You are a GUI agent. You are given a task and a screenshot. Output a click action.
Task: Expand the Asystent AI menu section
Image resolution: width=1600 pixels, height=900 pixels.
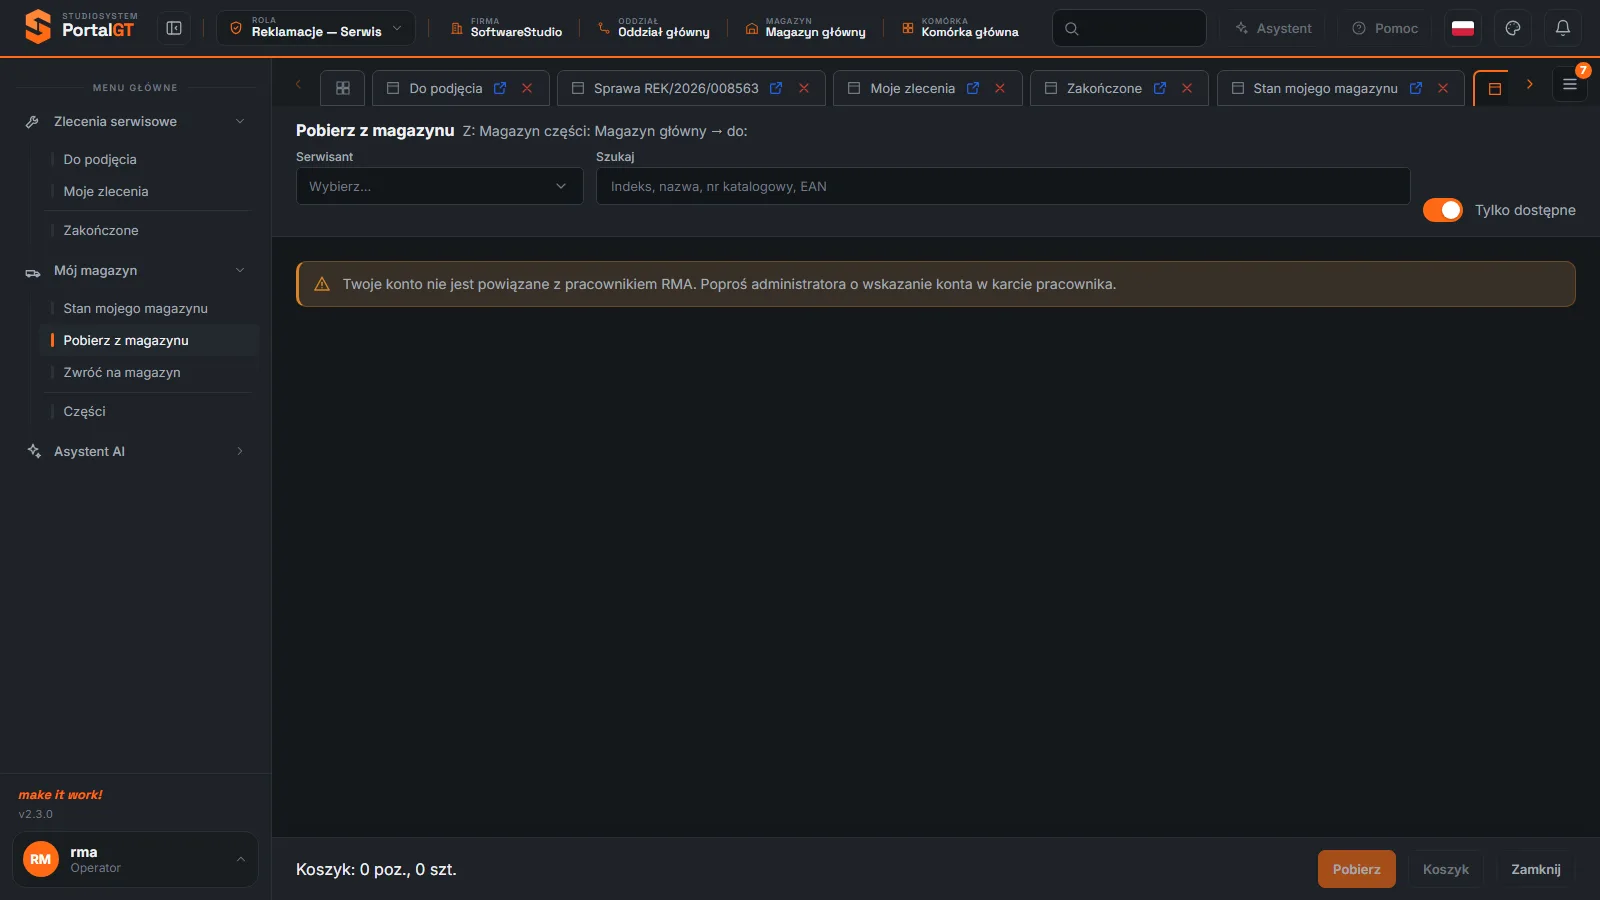pos(135,451)
